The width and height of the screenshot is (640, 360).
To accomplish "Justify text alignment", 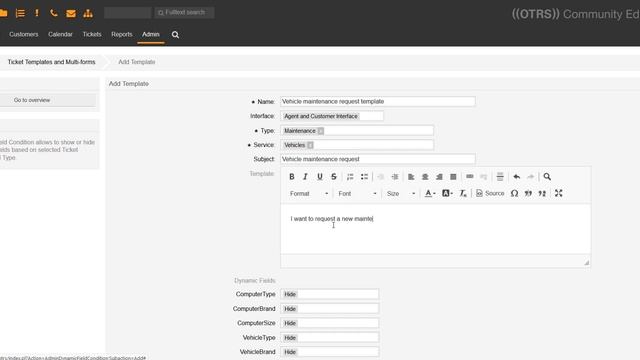I will coord(453,177).
